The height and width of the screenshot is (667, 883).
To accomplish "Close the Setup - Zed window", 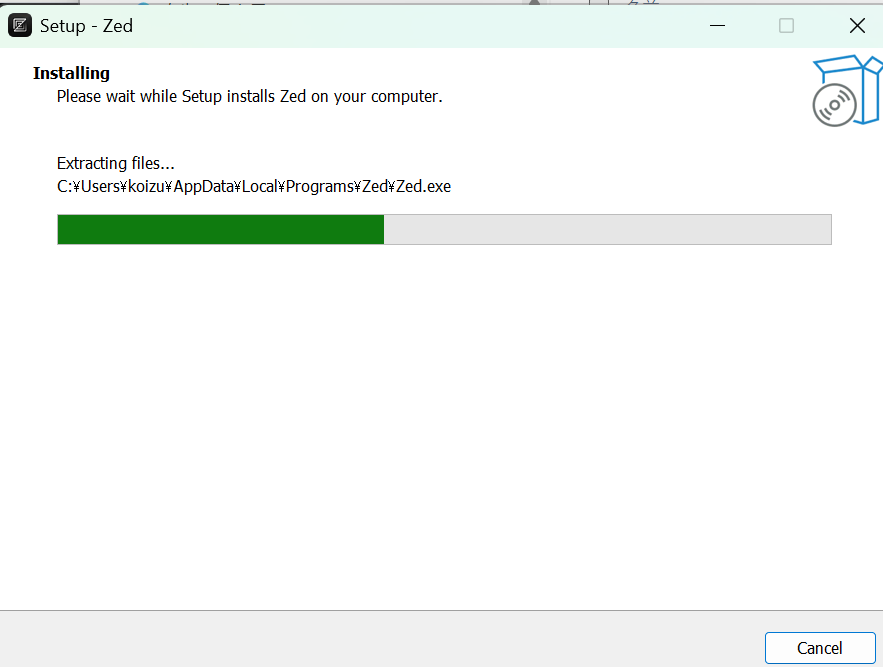I will (857, 25).
